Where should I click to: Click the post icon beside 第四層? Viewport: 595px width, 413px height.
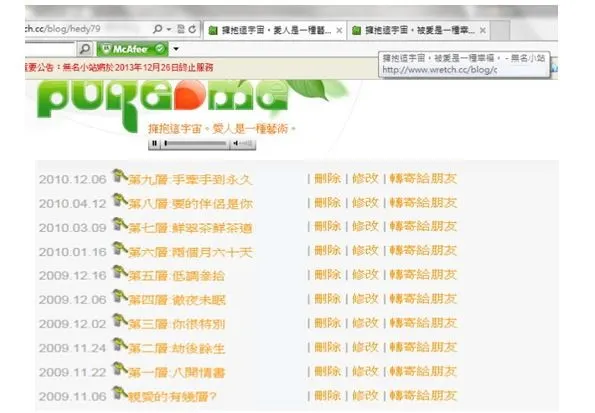pos(120,297)
